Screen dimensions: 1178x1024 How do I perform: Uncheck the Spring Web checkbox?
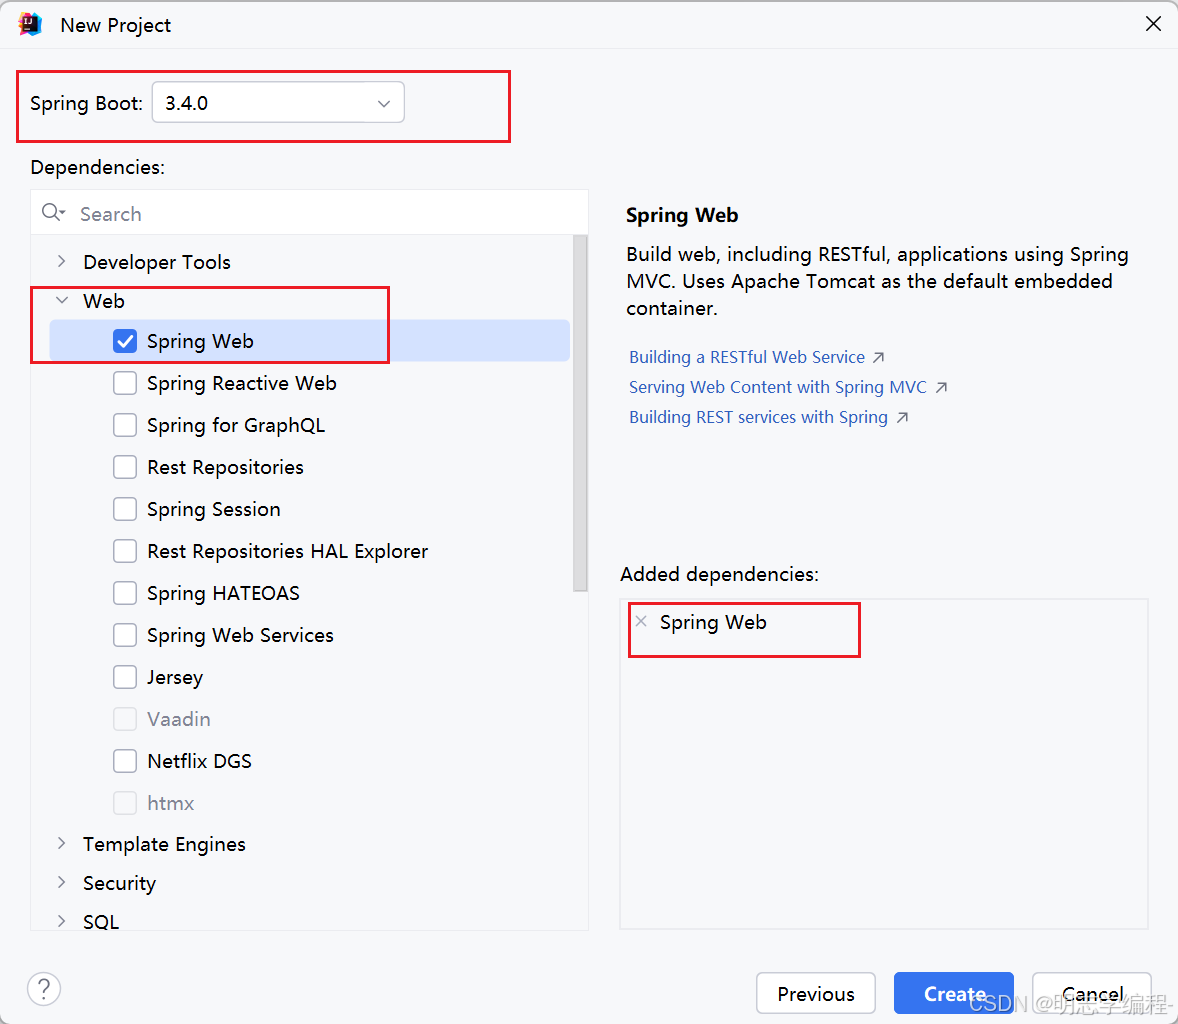click(x=125, y=341)
